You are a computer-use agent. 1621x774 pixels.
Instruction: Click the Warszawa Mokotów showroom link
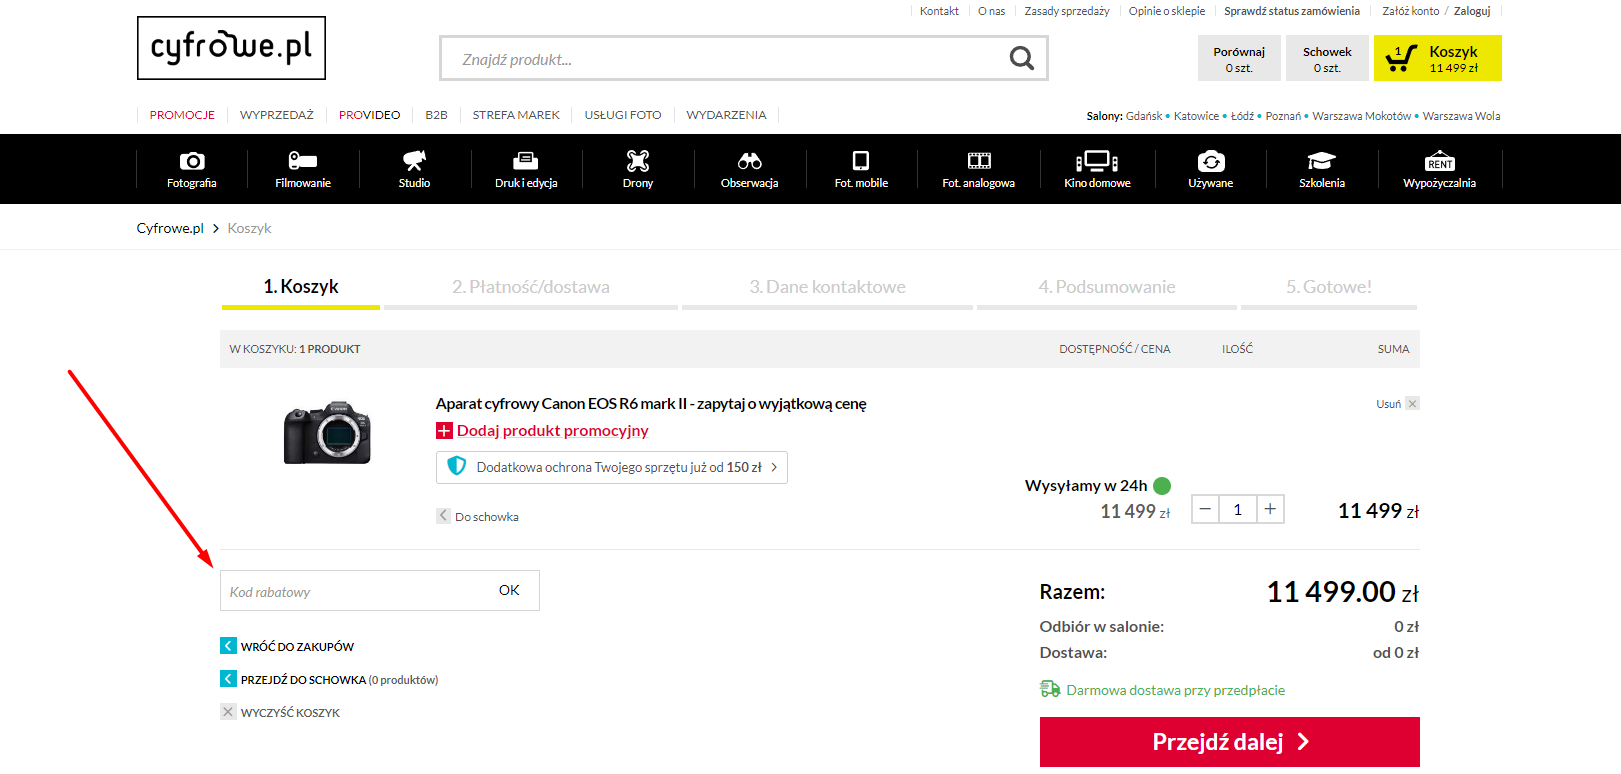[x=1362, y=116]
